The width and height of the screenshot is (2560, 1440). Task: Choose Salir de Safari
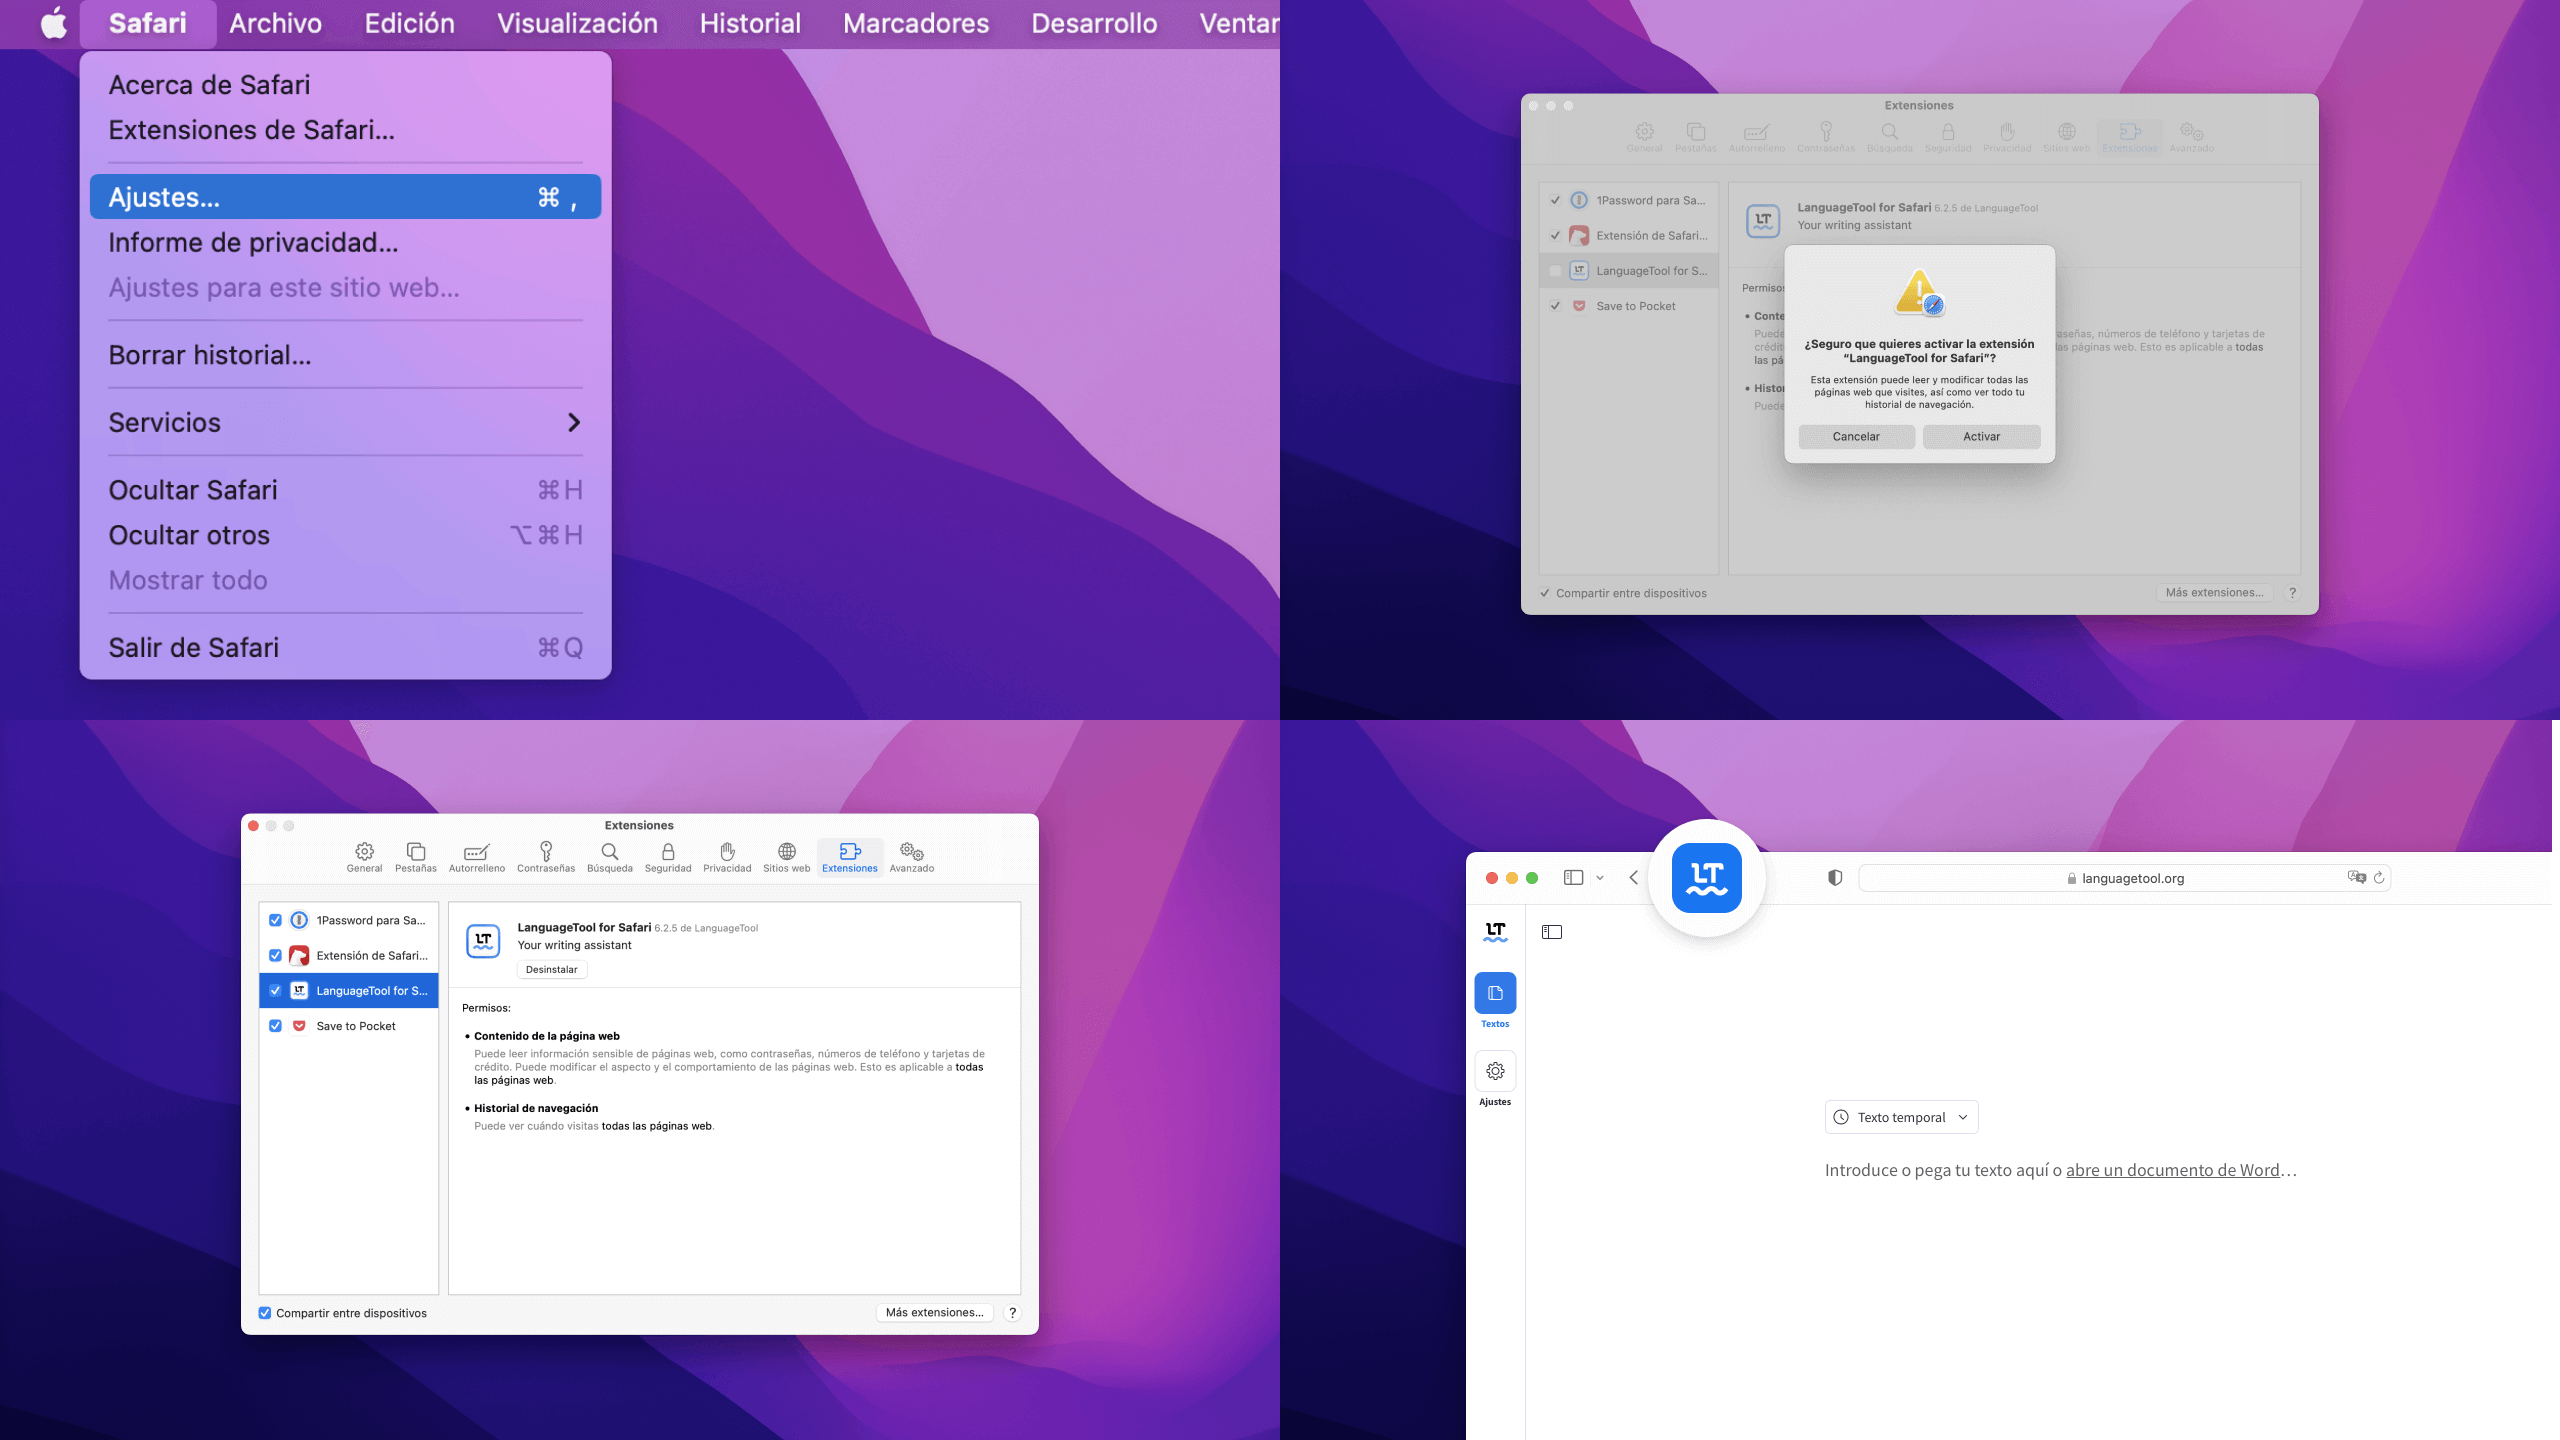345,647
